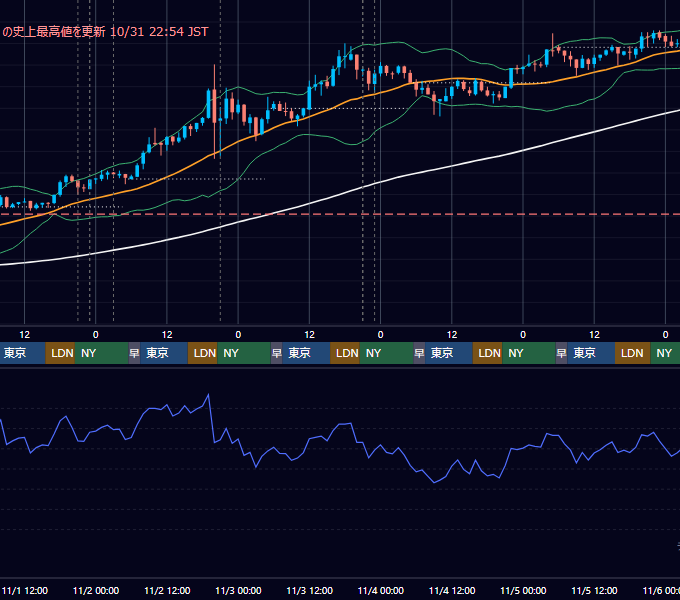Click the 11/5 12:00 date axis label
Image resolution: width=680 pixels, height=600 pixels.
594,590
